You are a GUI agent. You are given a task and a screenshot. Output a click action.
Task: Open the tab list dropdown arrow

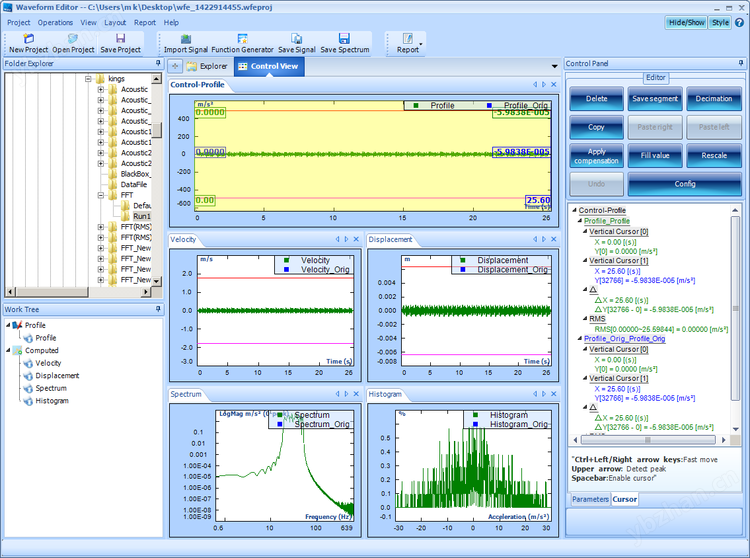554,66
